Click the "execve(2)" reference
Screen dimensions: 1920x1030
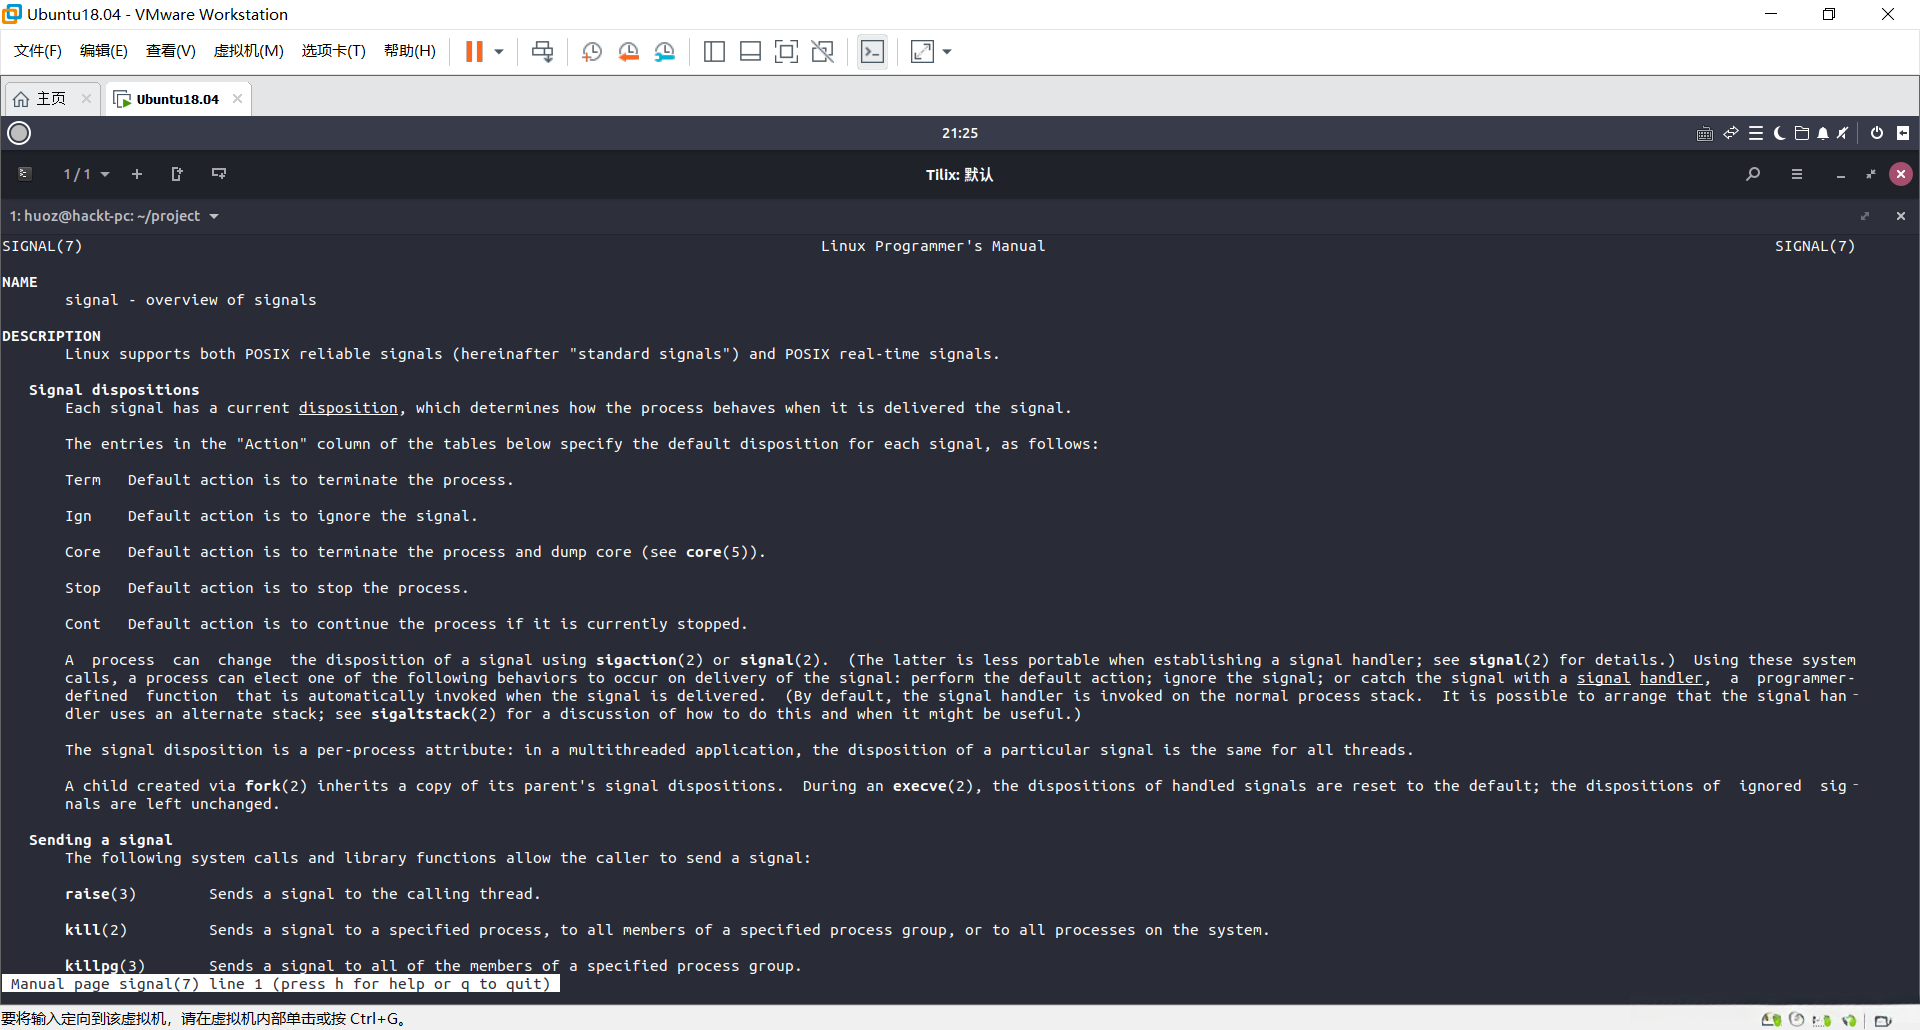(x=933, y=786)
